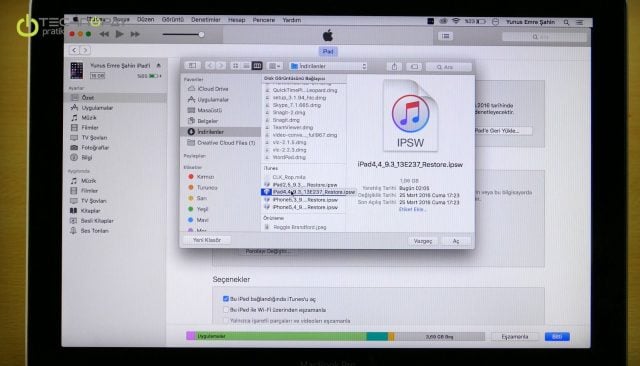Open the Görüntü menu
This screenshot has height=366, width=640.
coord(173,20)
